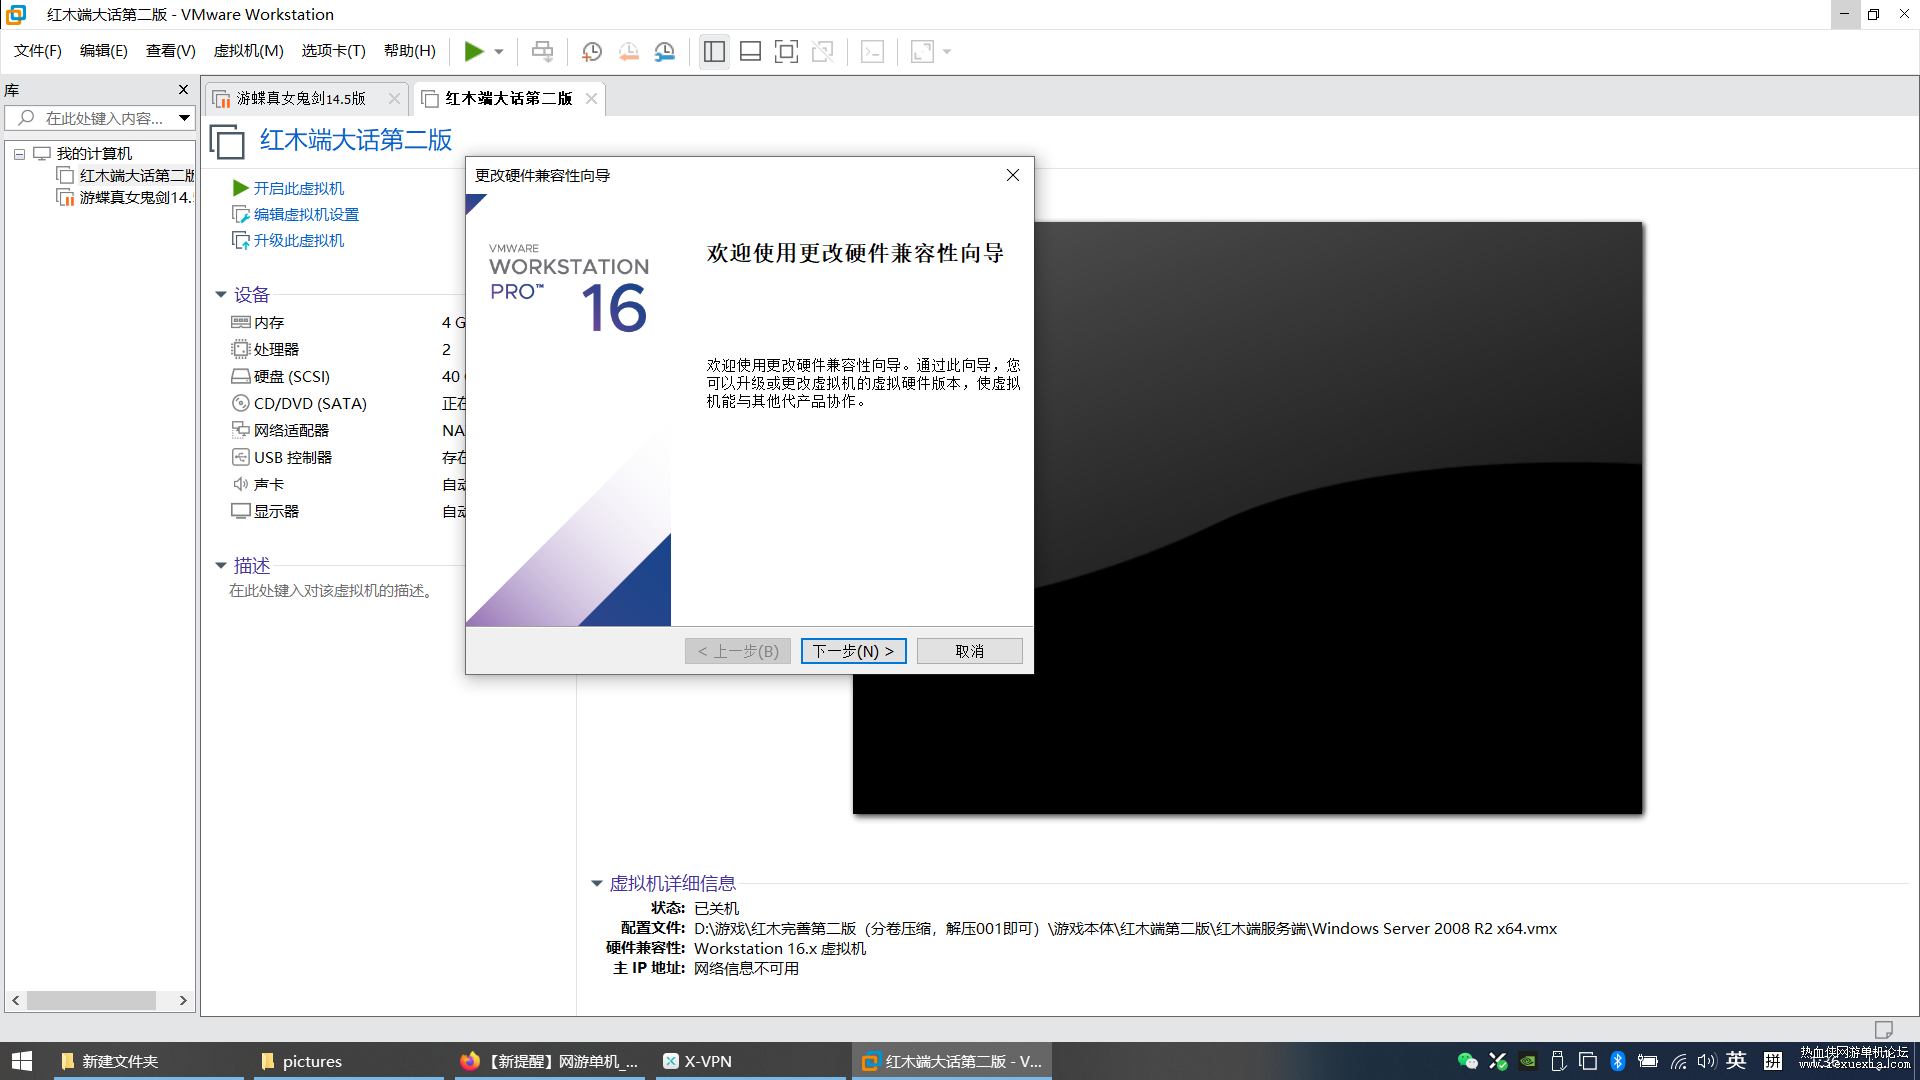Open the Windows Start button
Screen dimensions: 1920x1080
[22, 1061]
